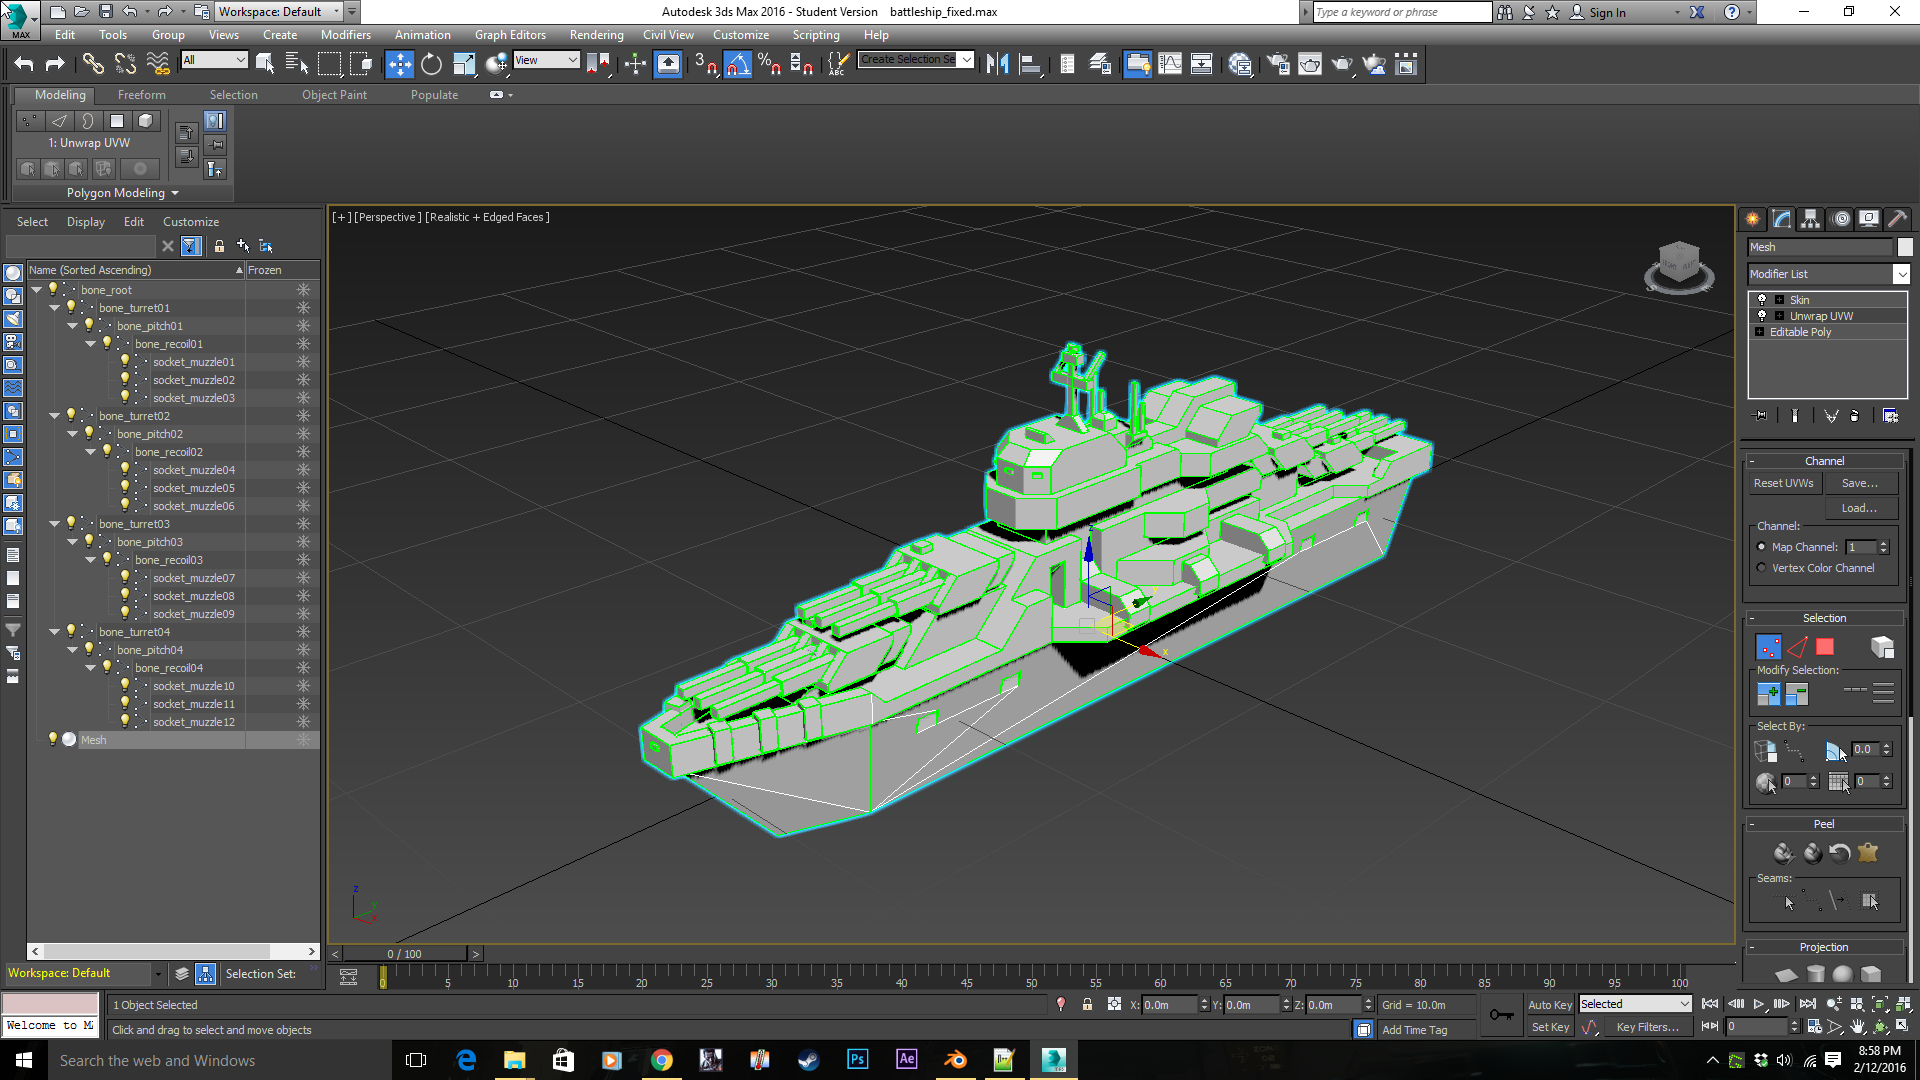
Task: Click the Undo arrow icon
Action: 24,64
